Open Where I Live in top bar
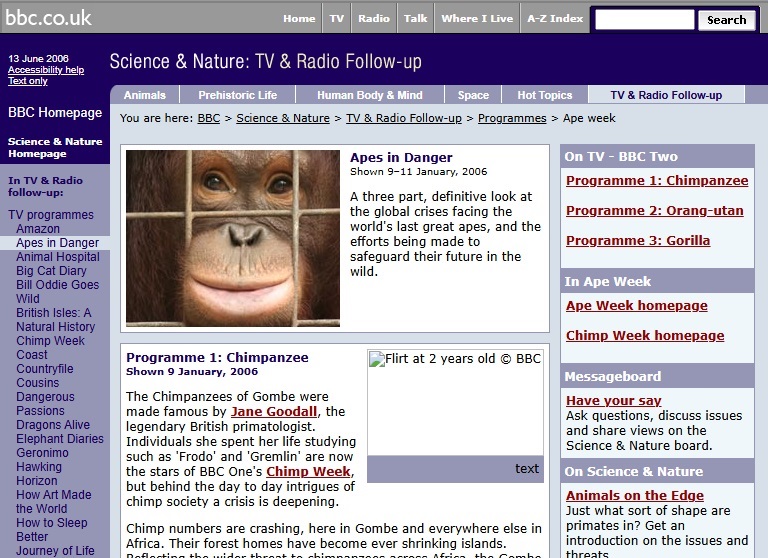 click(x=477, y=19)
